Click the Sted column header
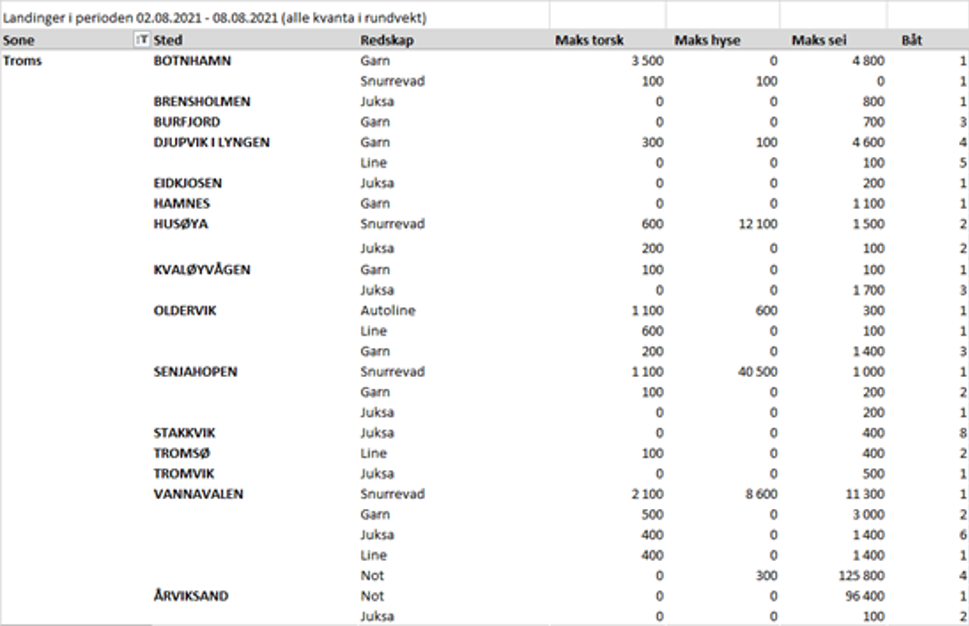The image size is (969, 626). (169, 41)
